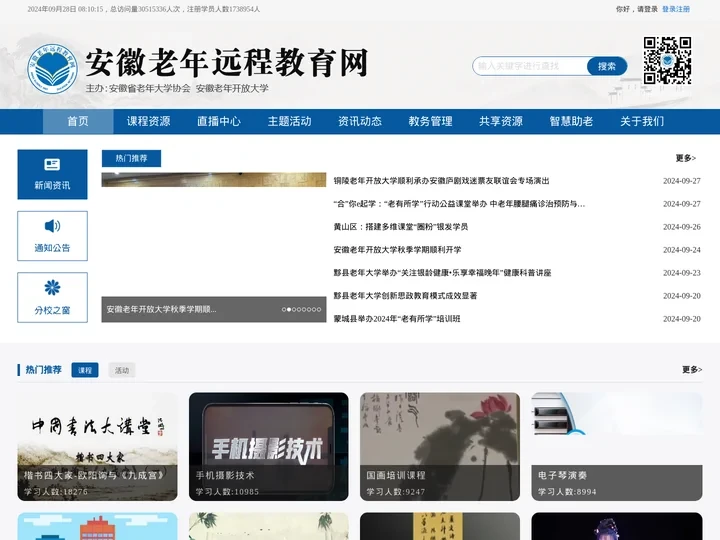Click 更多> in the news section
The width and height of the screenshot is (720, 540).
click(x=686, y=158)
